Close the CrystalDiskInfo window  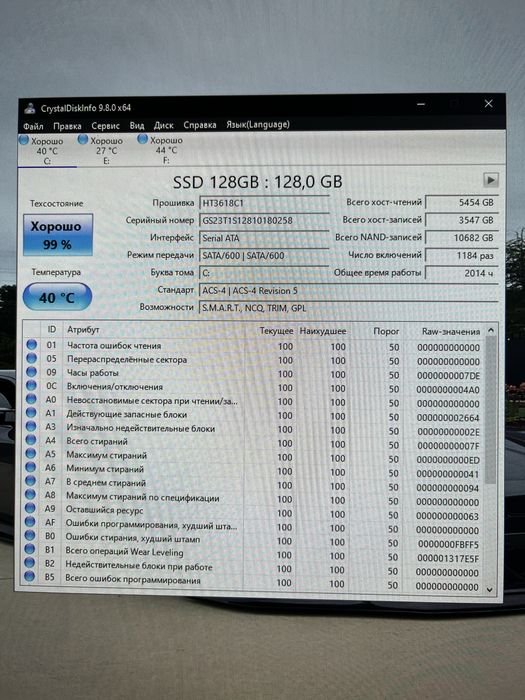489,104
